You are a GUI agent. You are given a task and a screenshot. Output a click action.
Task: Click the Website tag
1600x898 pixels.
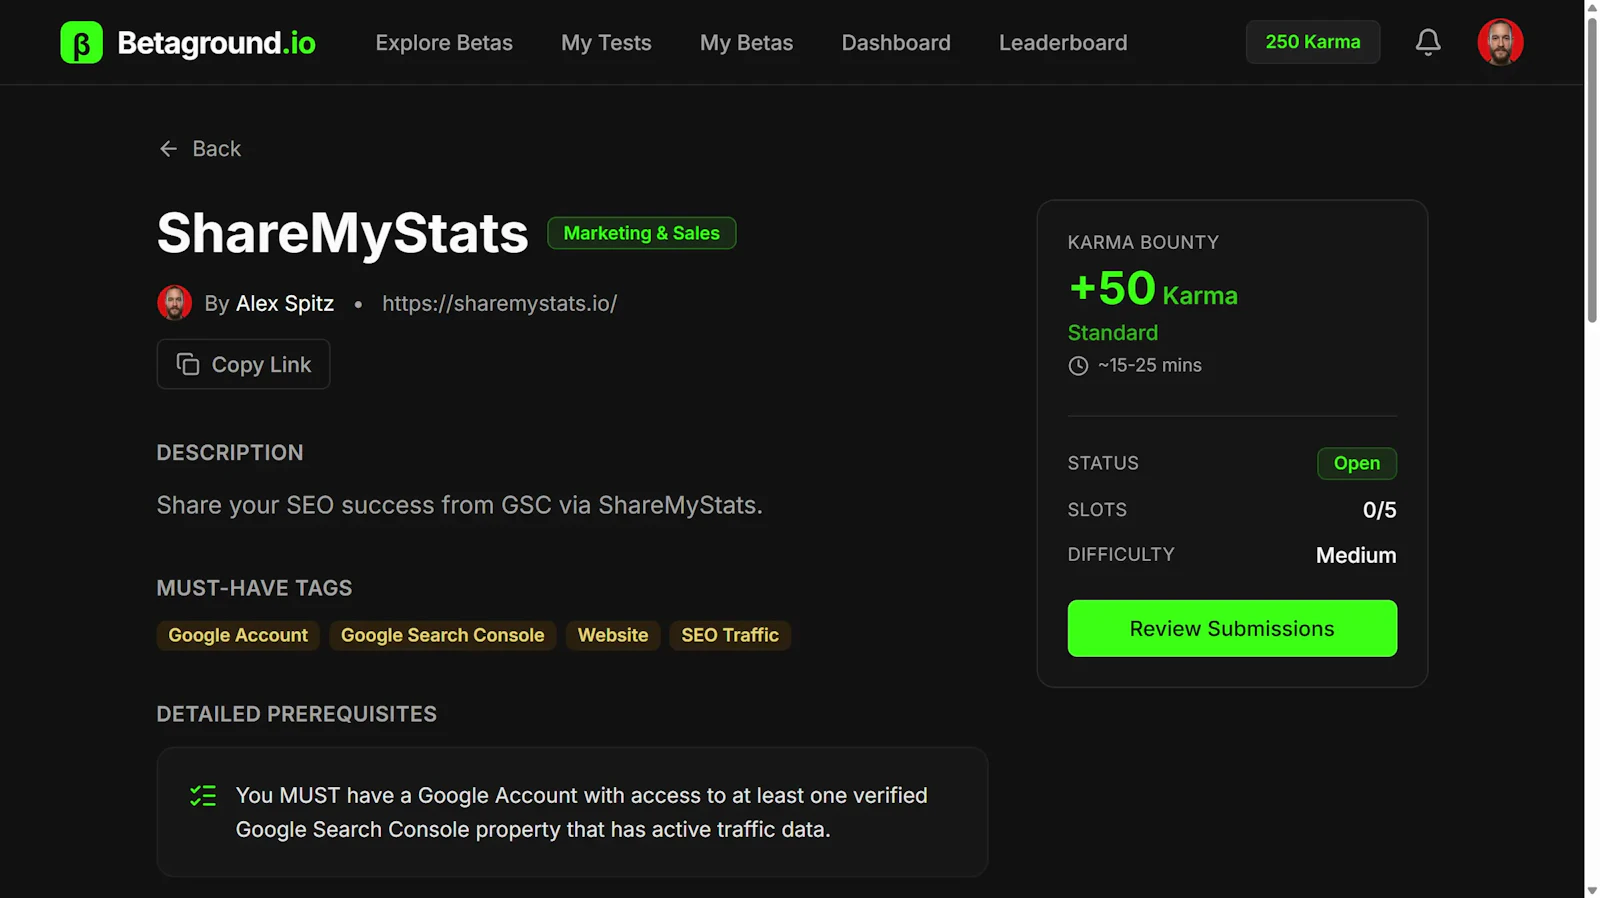tap(613, 635)
